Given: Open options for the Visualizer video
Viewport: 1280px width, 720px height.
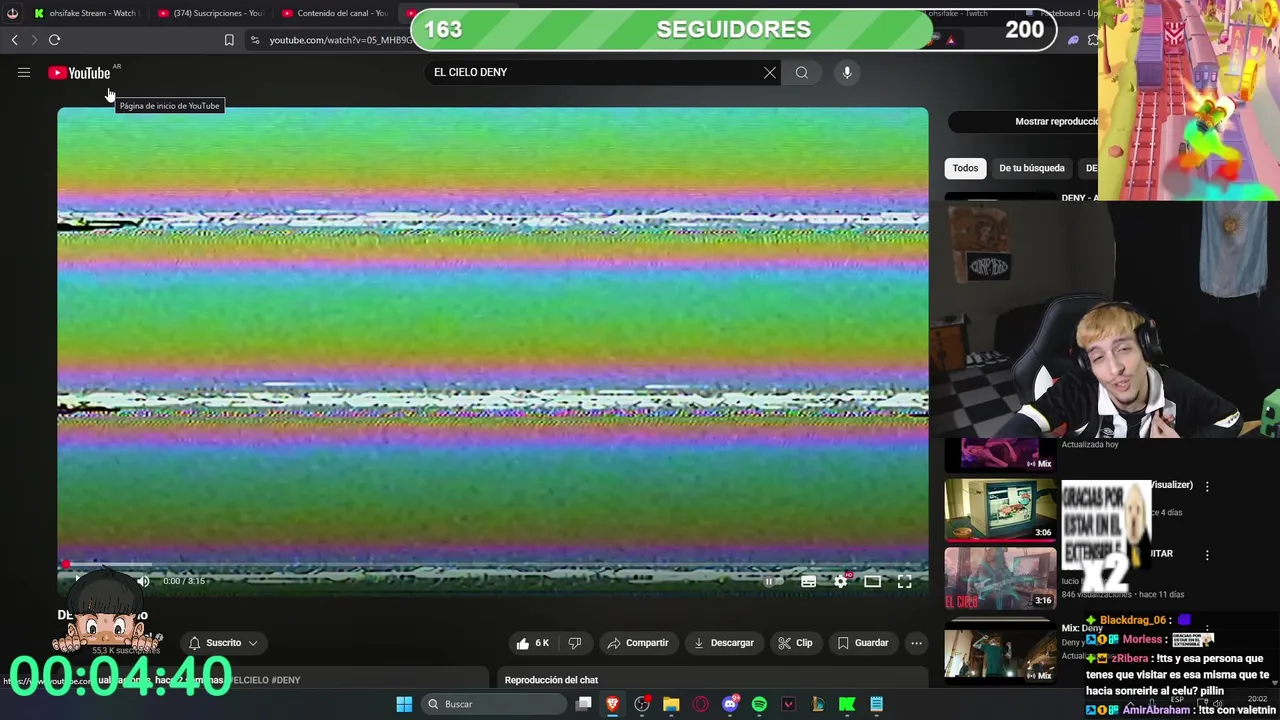Looking at the screenshot, I should (1207, 486).
